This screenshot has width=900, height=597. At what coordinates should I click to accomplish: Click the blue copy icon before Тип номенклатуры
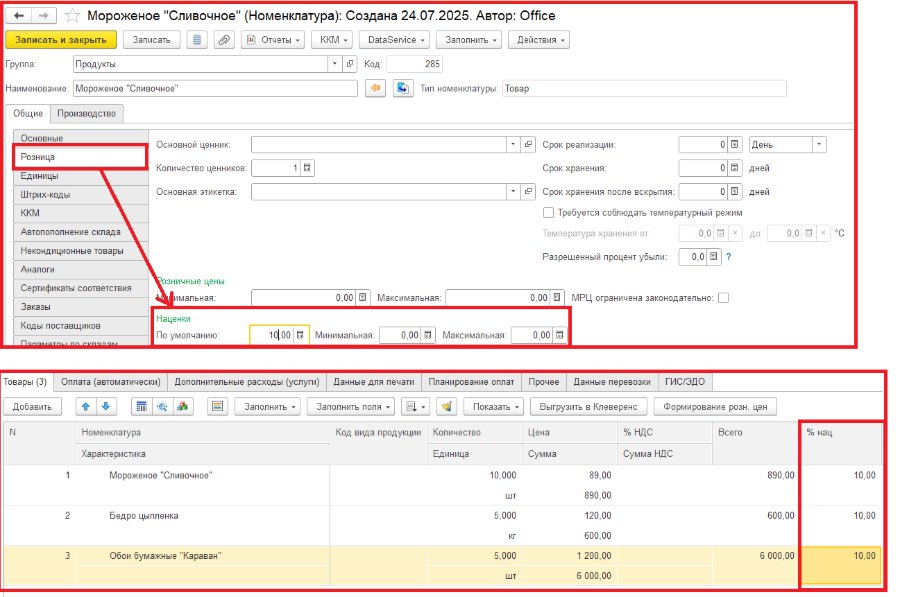point(403,88)
